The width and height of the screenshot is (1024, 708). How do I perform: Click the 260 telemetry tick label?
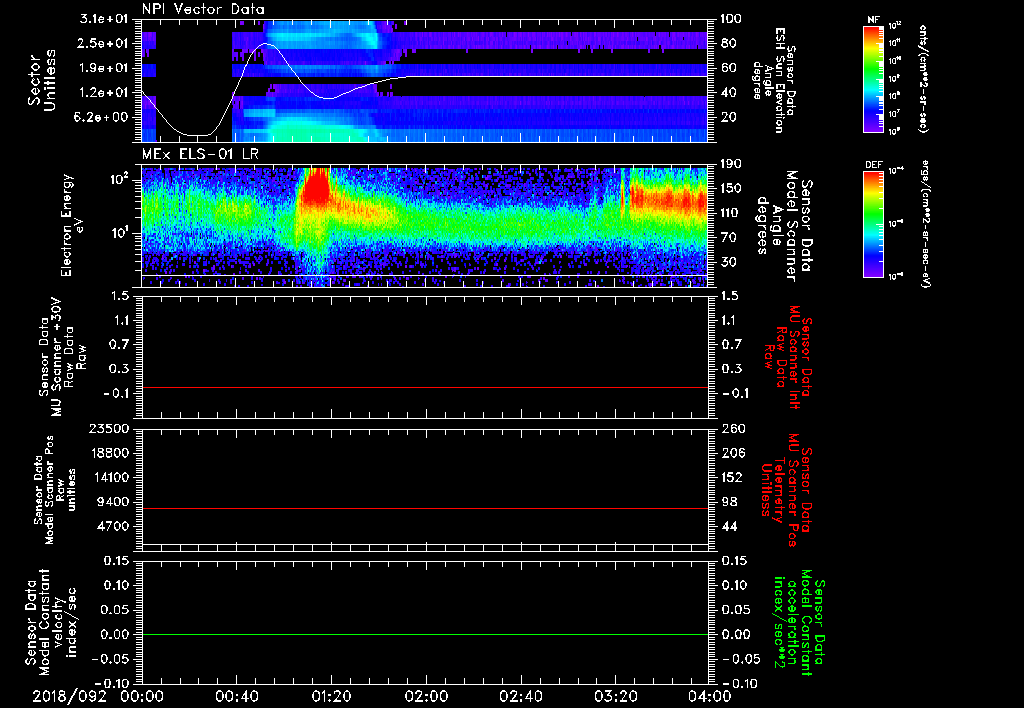731,428
